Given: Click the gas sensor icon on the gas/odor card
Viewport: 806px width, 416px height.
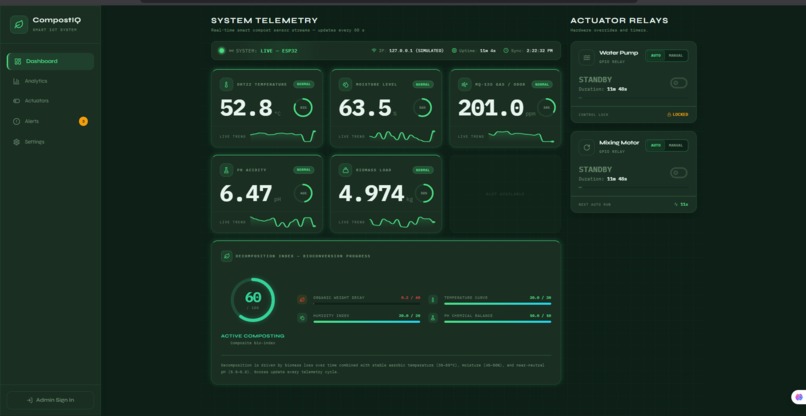Looking at the screenshot, I should [x=465, y=84].
